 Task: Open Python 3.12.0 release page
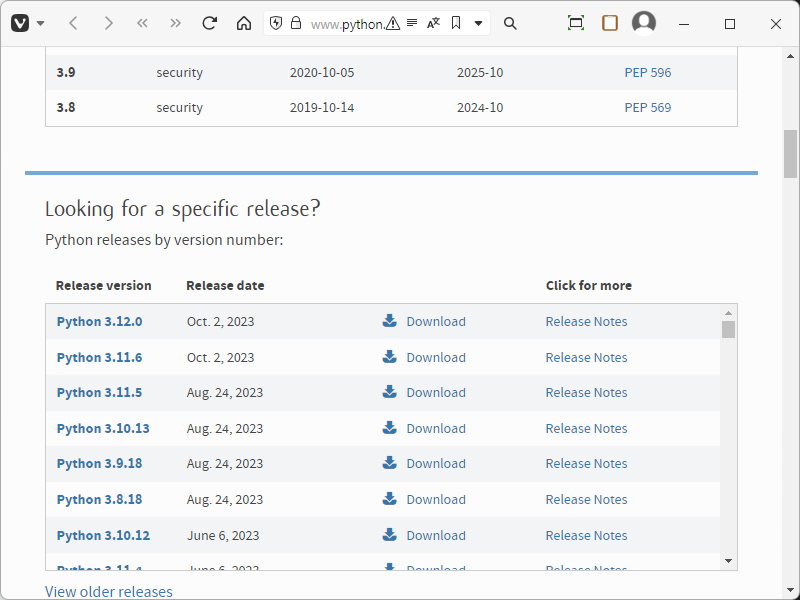tap(99, 322)
